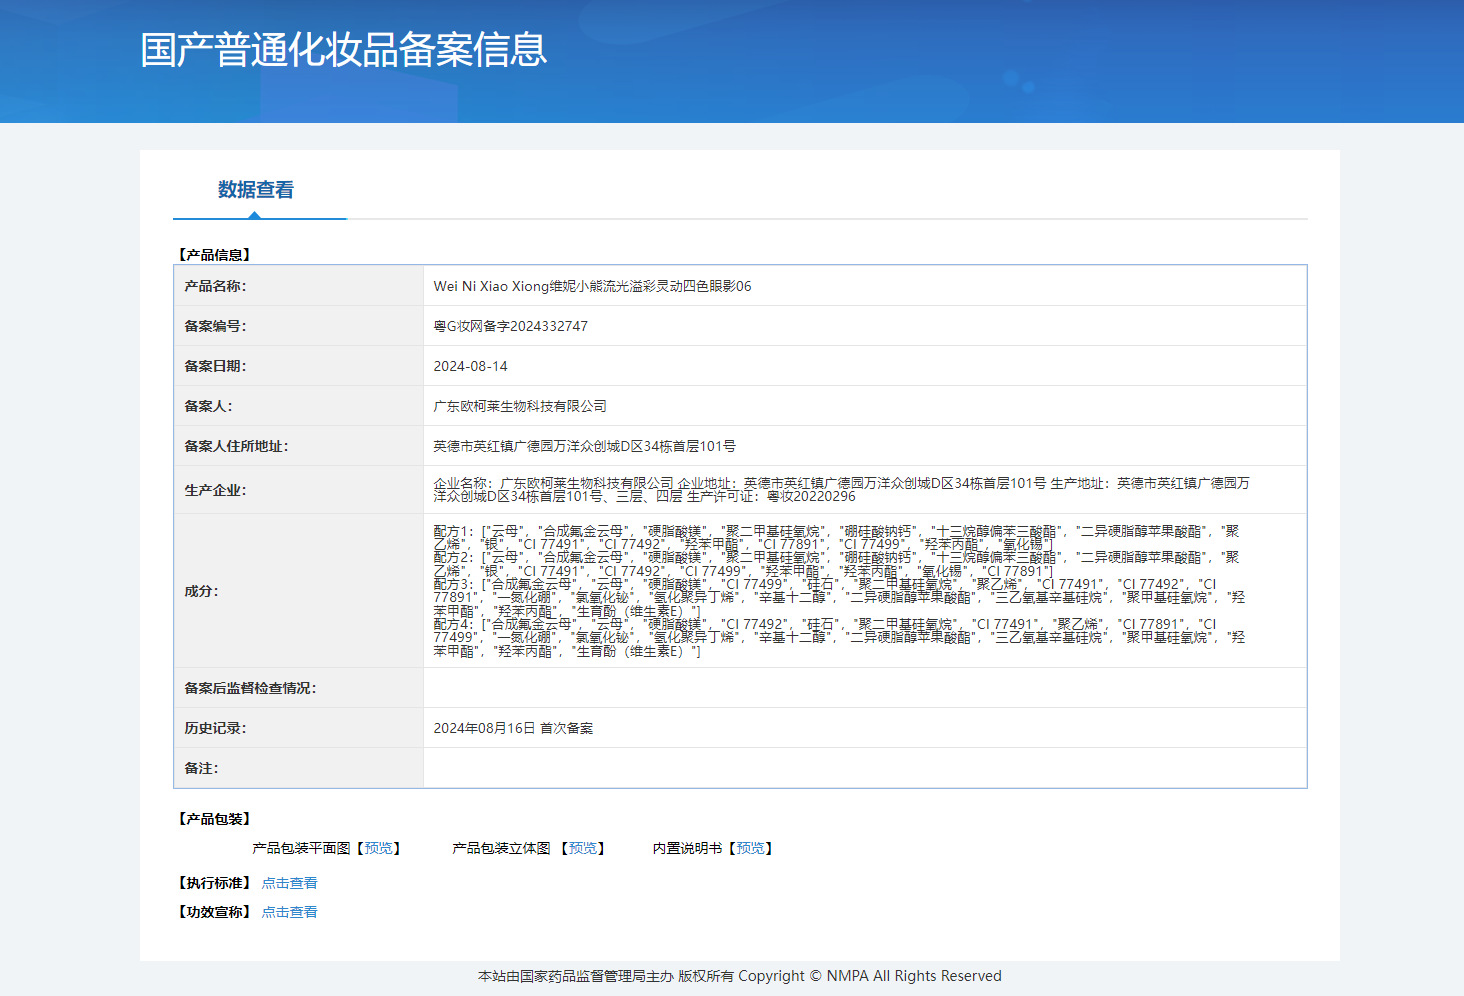Click the 备案人住所地址 address value
The height and width of the screenshot is (996, 1464).
tap(584, 446)
